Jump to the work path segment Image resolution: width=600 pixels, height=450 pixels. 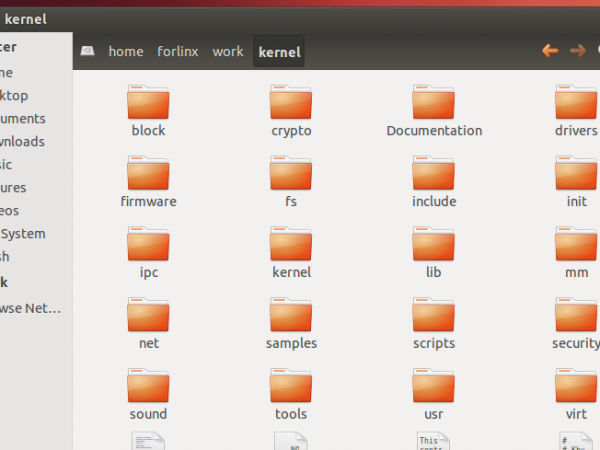tap(227, 51)
